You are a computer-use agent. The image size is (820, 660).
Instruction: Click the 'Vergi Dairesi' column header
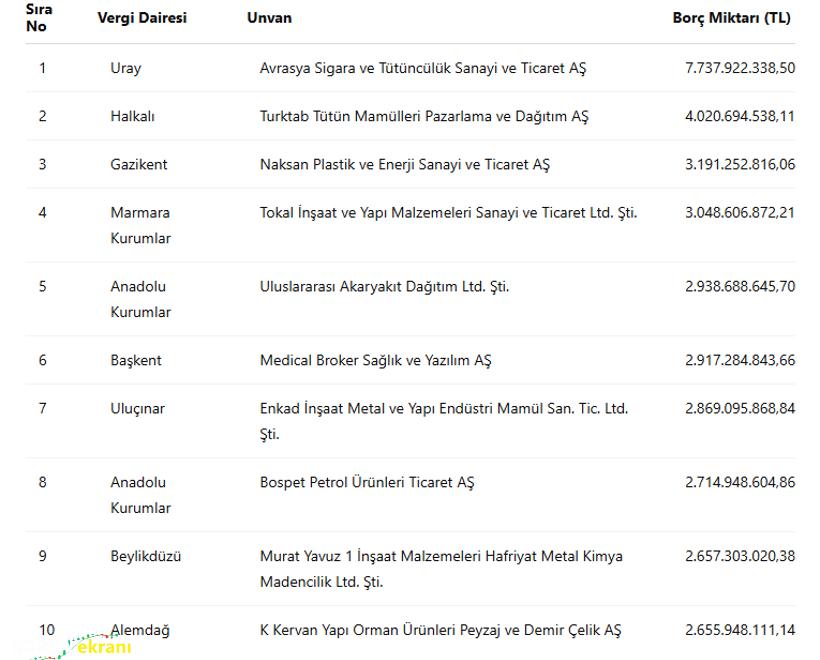142,18
